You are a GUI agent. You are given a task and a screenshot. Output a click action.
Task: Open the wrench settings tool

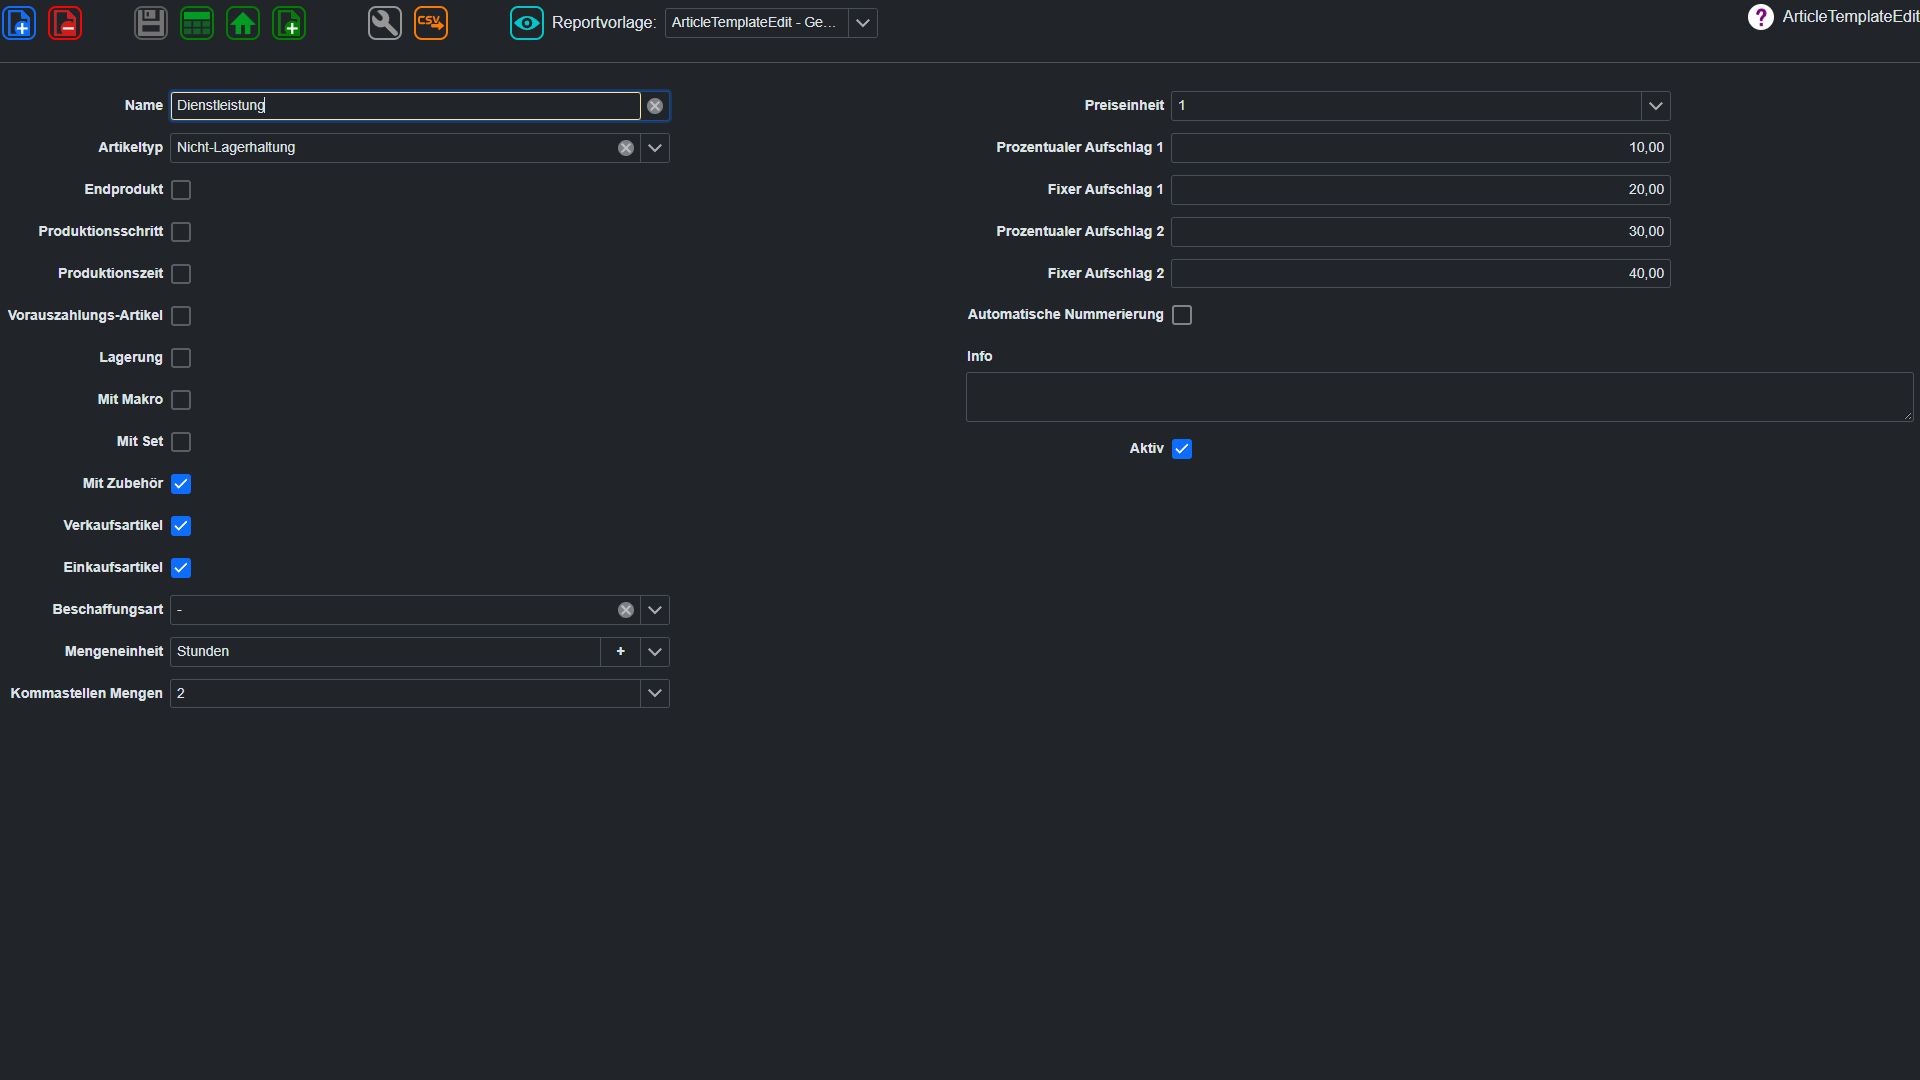pos(385,22)
